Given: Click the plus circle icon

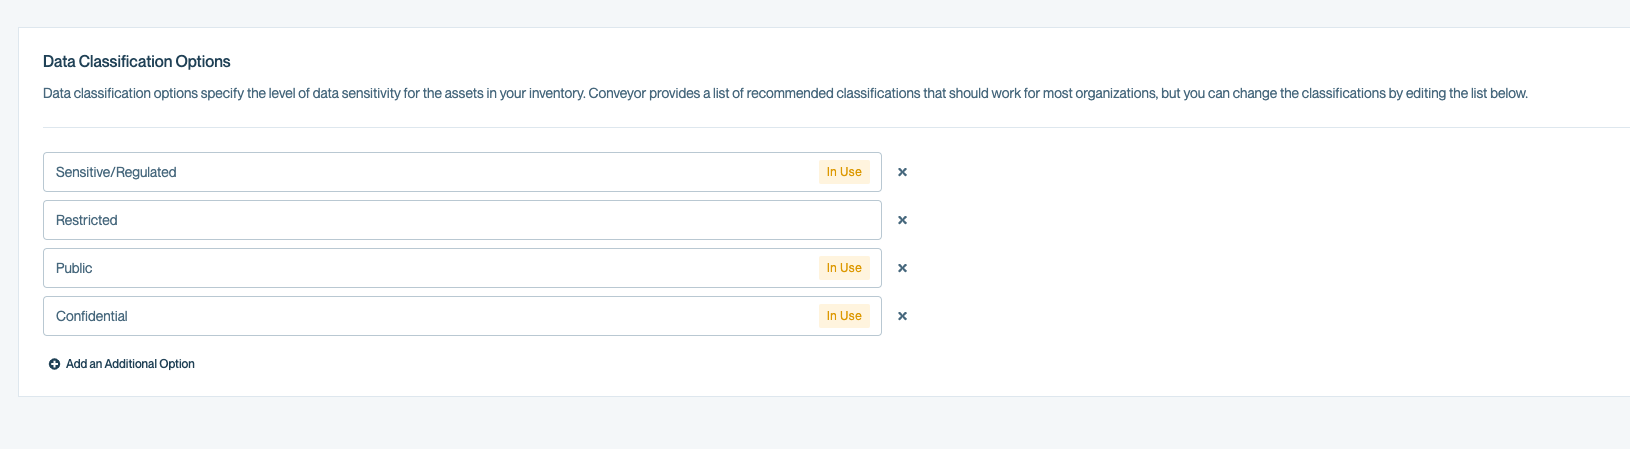Looking at the screenshot, I should (54, 364).
